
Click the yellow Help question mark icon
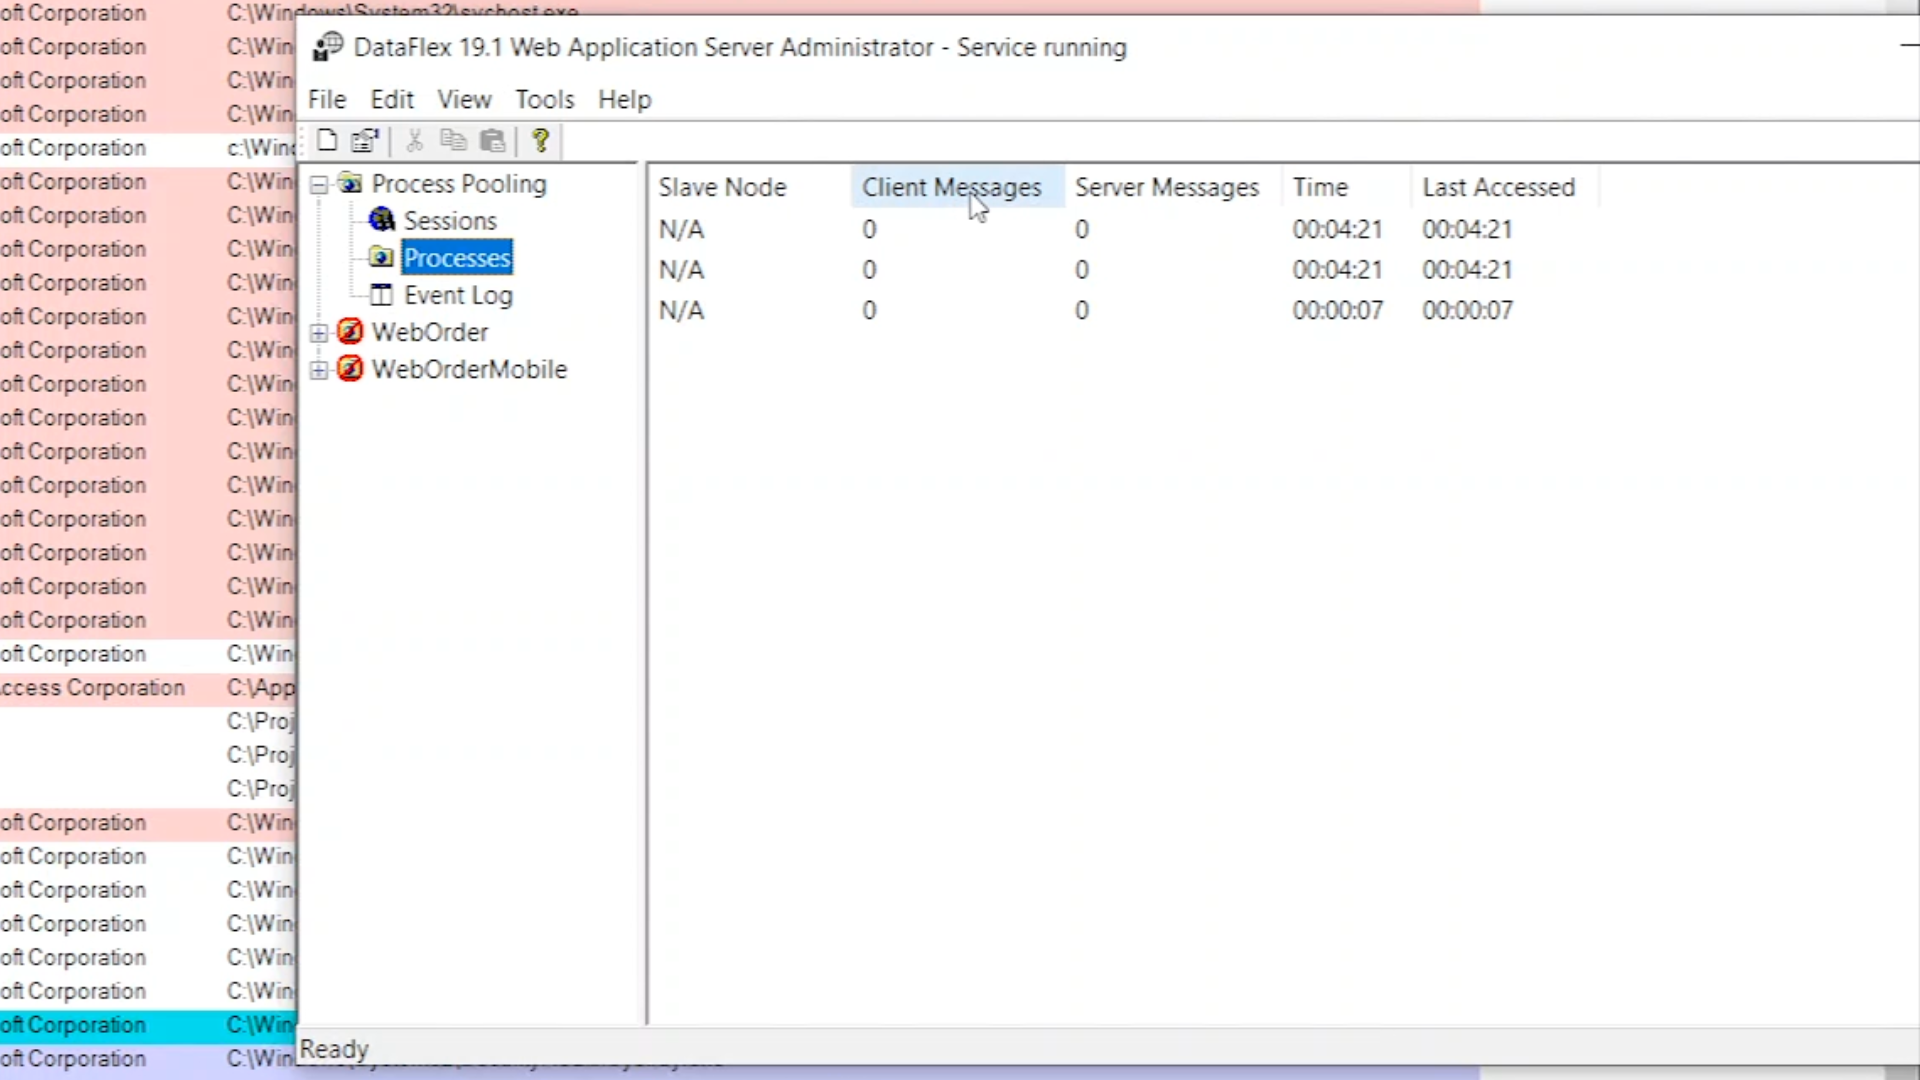(x=540, y=141)
